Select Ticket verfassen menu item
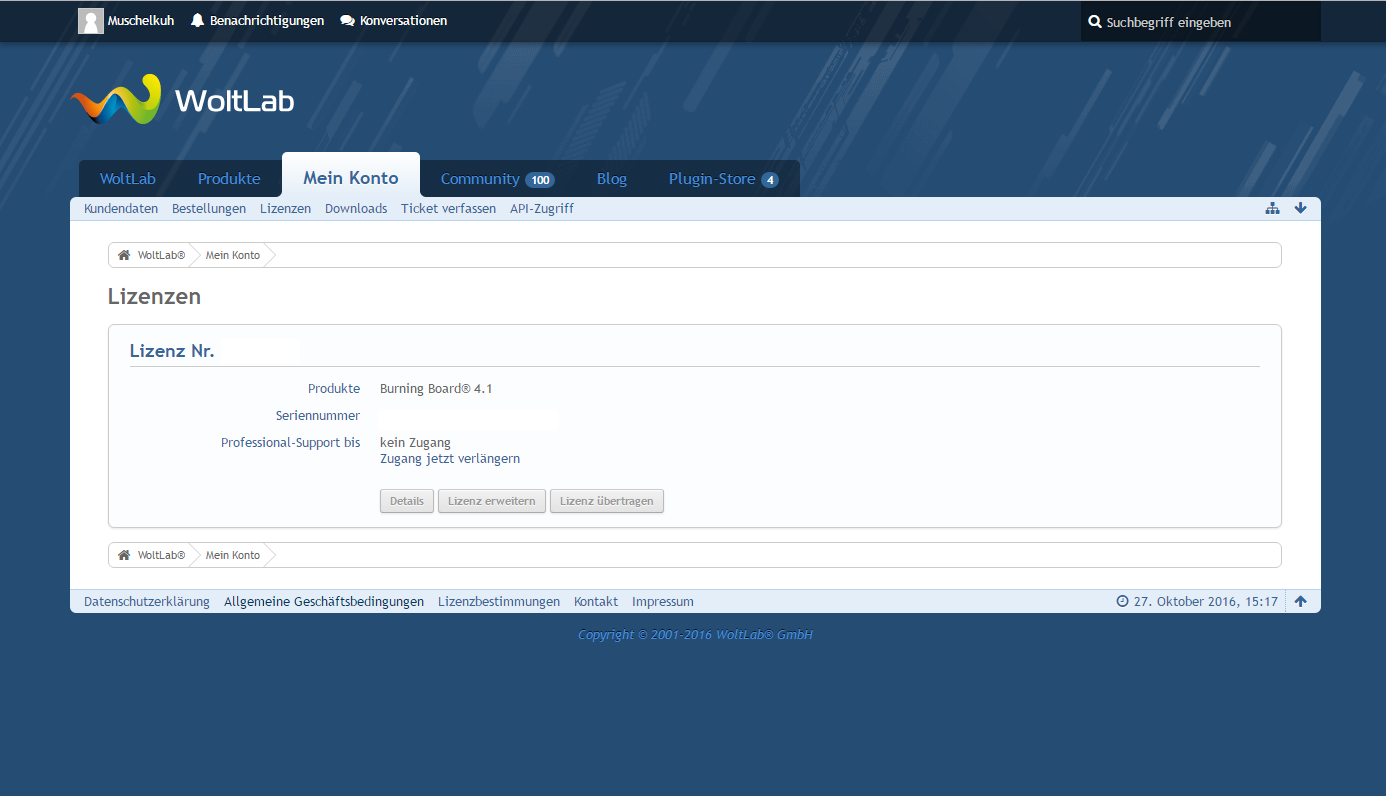The height and width of the screenshot is (796, 1386). [448, 209]
